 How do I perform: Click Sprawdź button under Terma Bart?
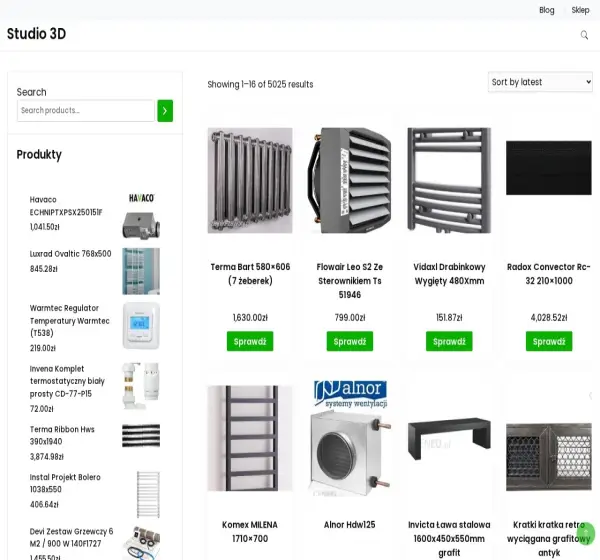pos(250,341)
